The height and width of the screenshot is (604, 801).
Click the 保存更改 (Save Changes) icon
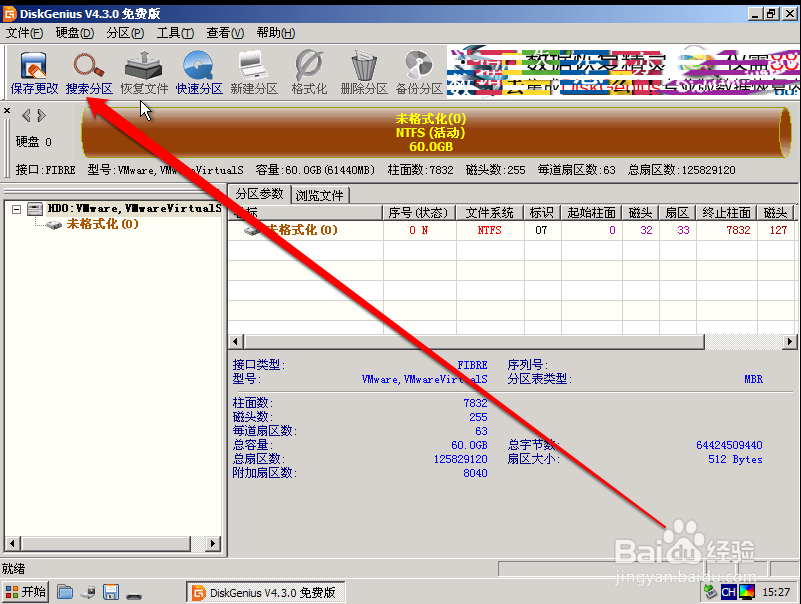coord(34,70)
